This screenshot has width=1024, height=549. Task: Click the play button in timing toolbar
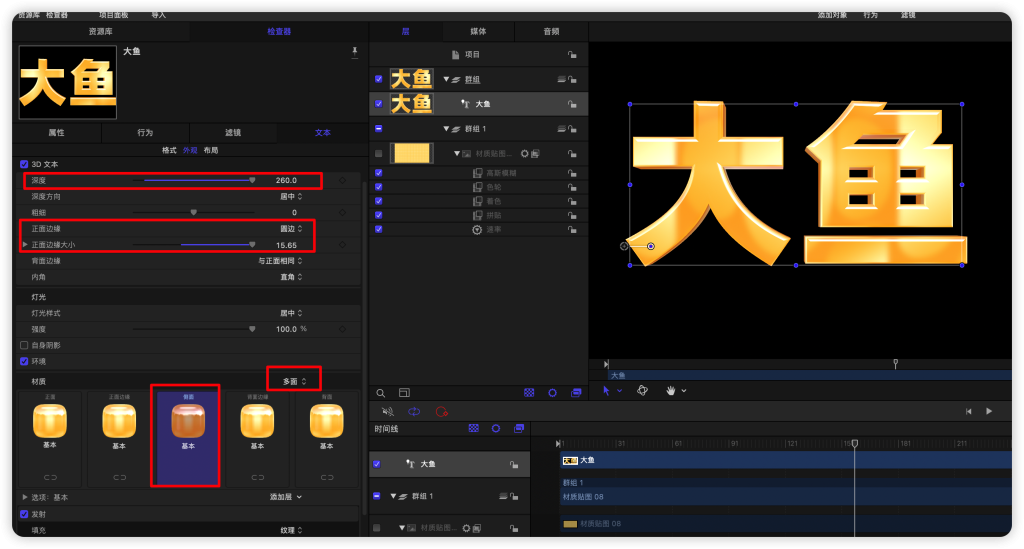click(989, 411)
